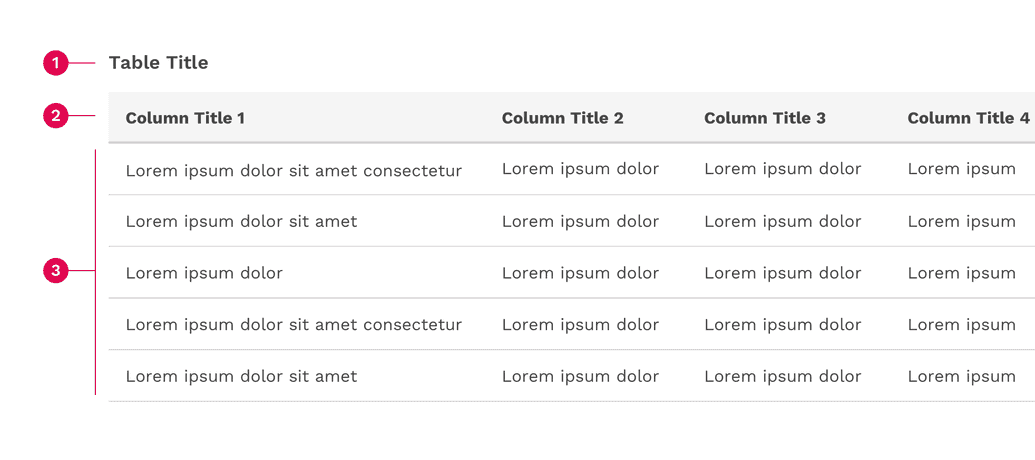1035x460 pixels.
Task: Select the Table Title heading text
Action: coord(158,63)
